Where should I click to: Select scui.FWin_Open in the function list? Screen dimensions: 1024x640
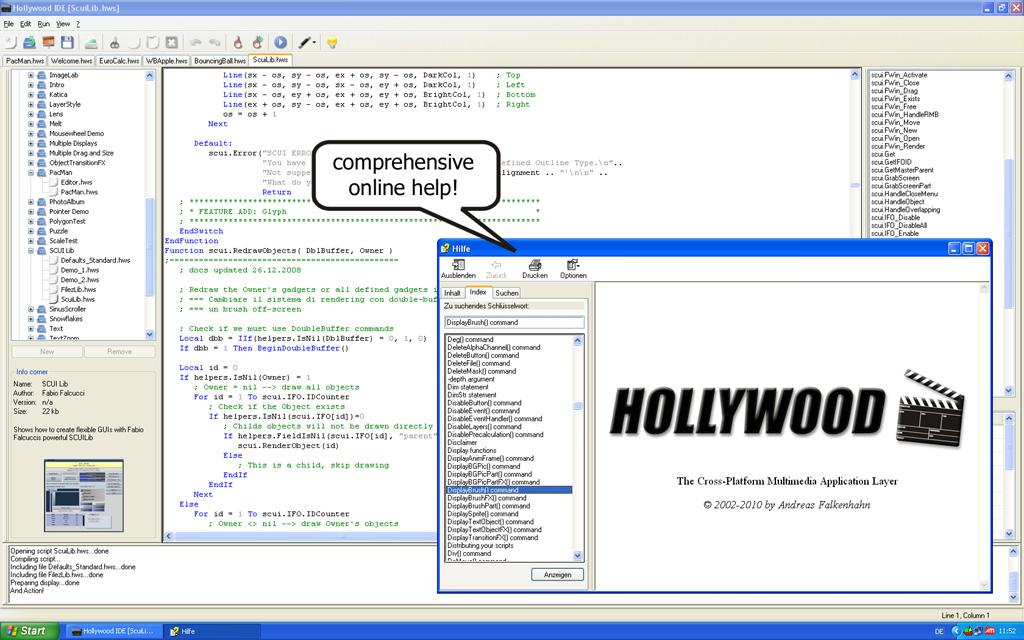click(x=895, y=138)
